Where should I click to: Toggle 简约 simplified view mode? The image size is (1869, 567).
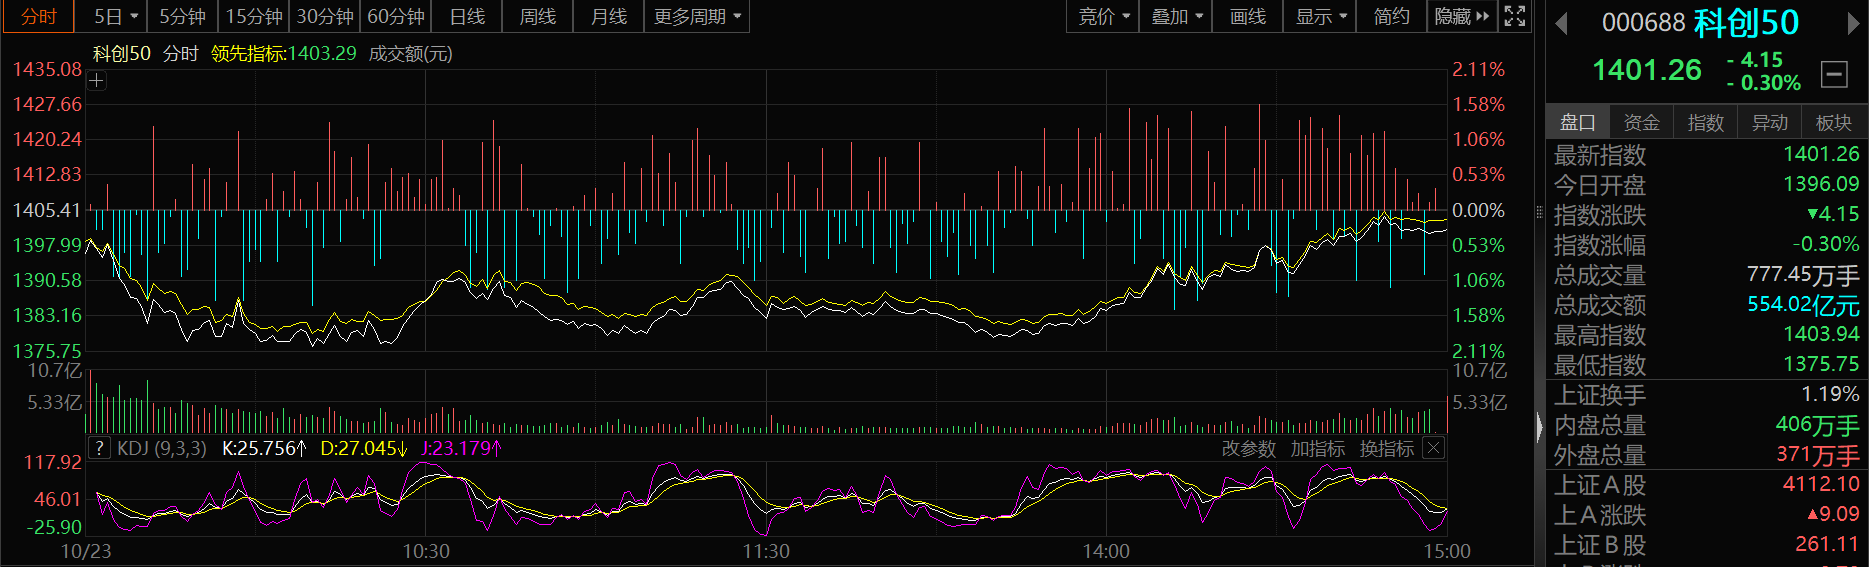click(x=1391, y=17)
